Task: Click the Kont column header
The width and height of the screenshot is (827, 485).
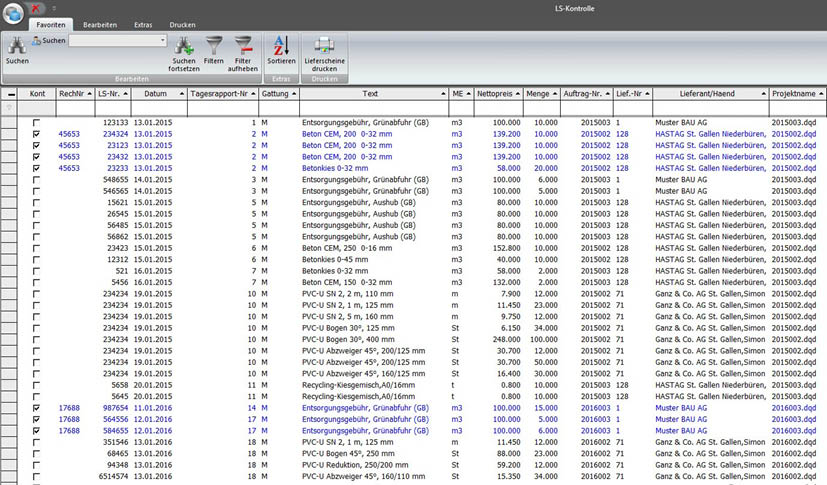Action: point(37,94)
